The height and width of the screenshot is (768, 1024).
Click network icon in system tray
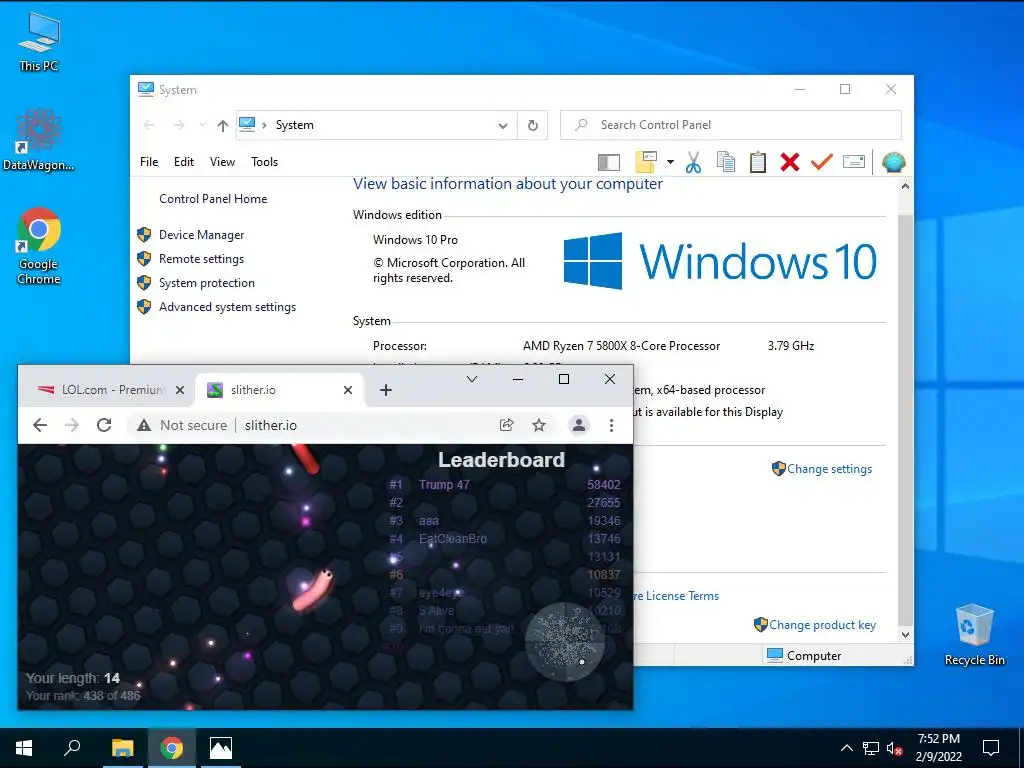point(871,748)
